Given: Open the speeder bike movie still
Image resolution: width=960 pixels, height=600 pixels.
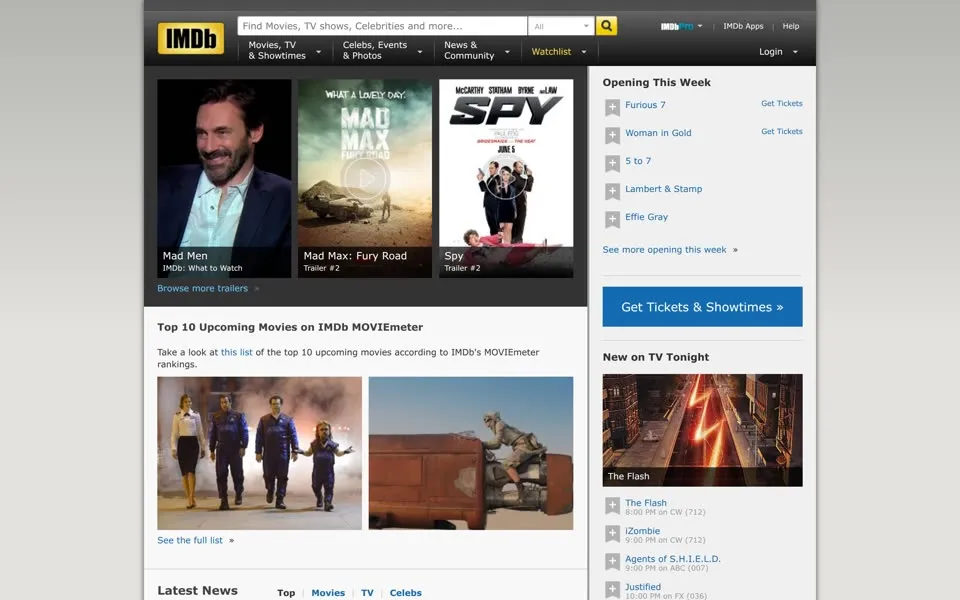Looking at the screenshot, I should (x=471, y=453).
